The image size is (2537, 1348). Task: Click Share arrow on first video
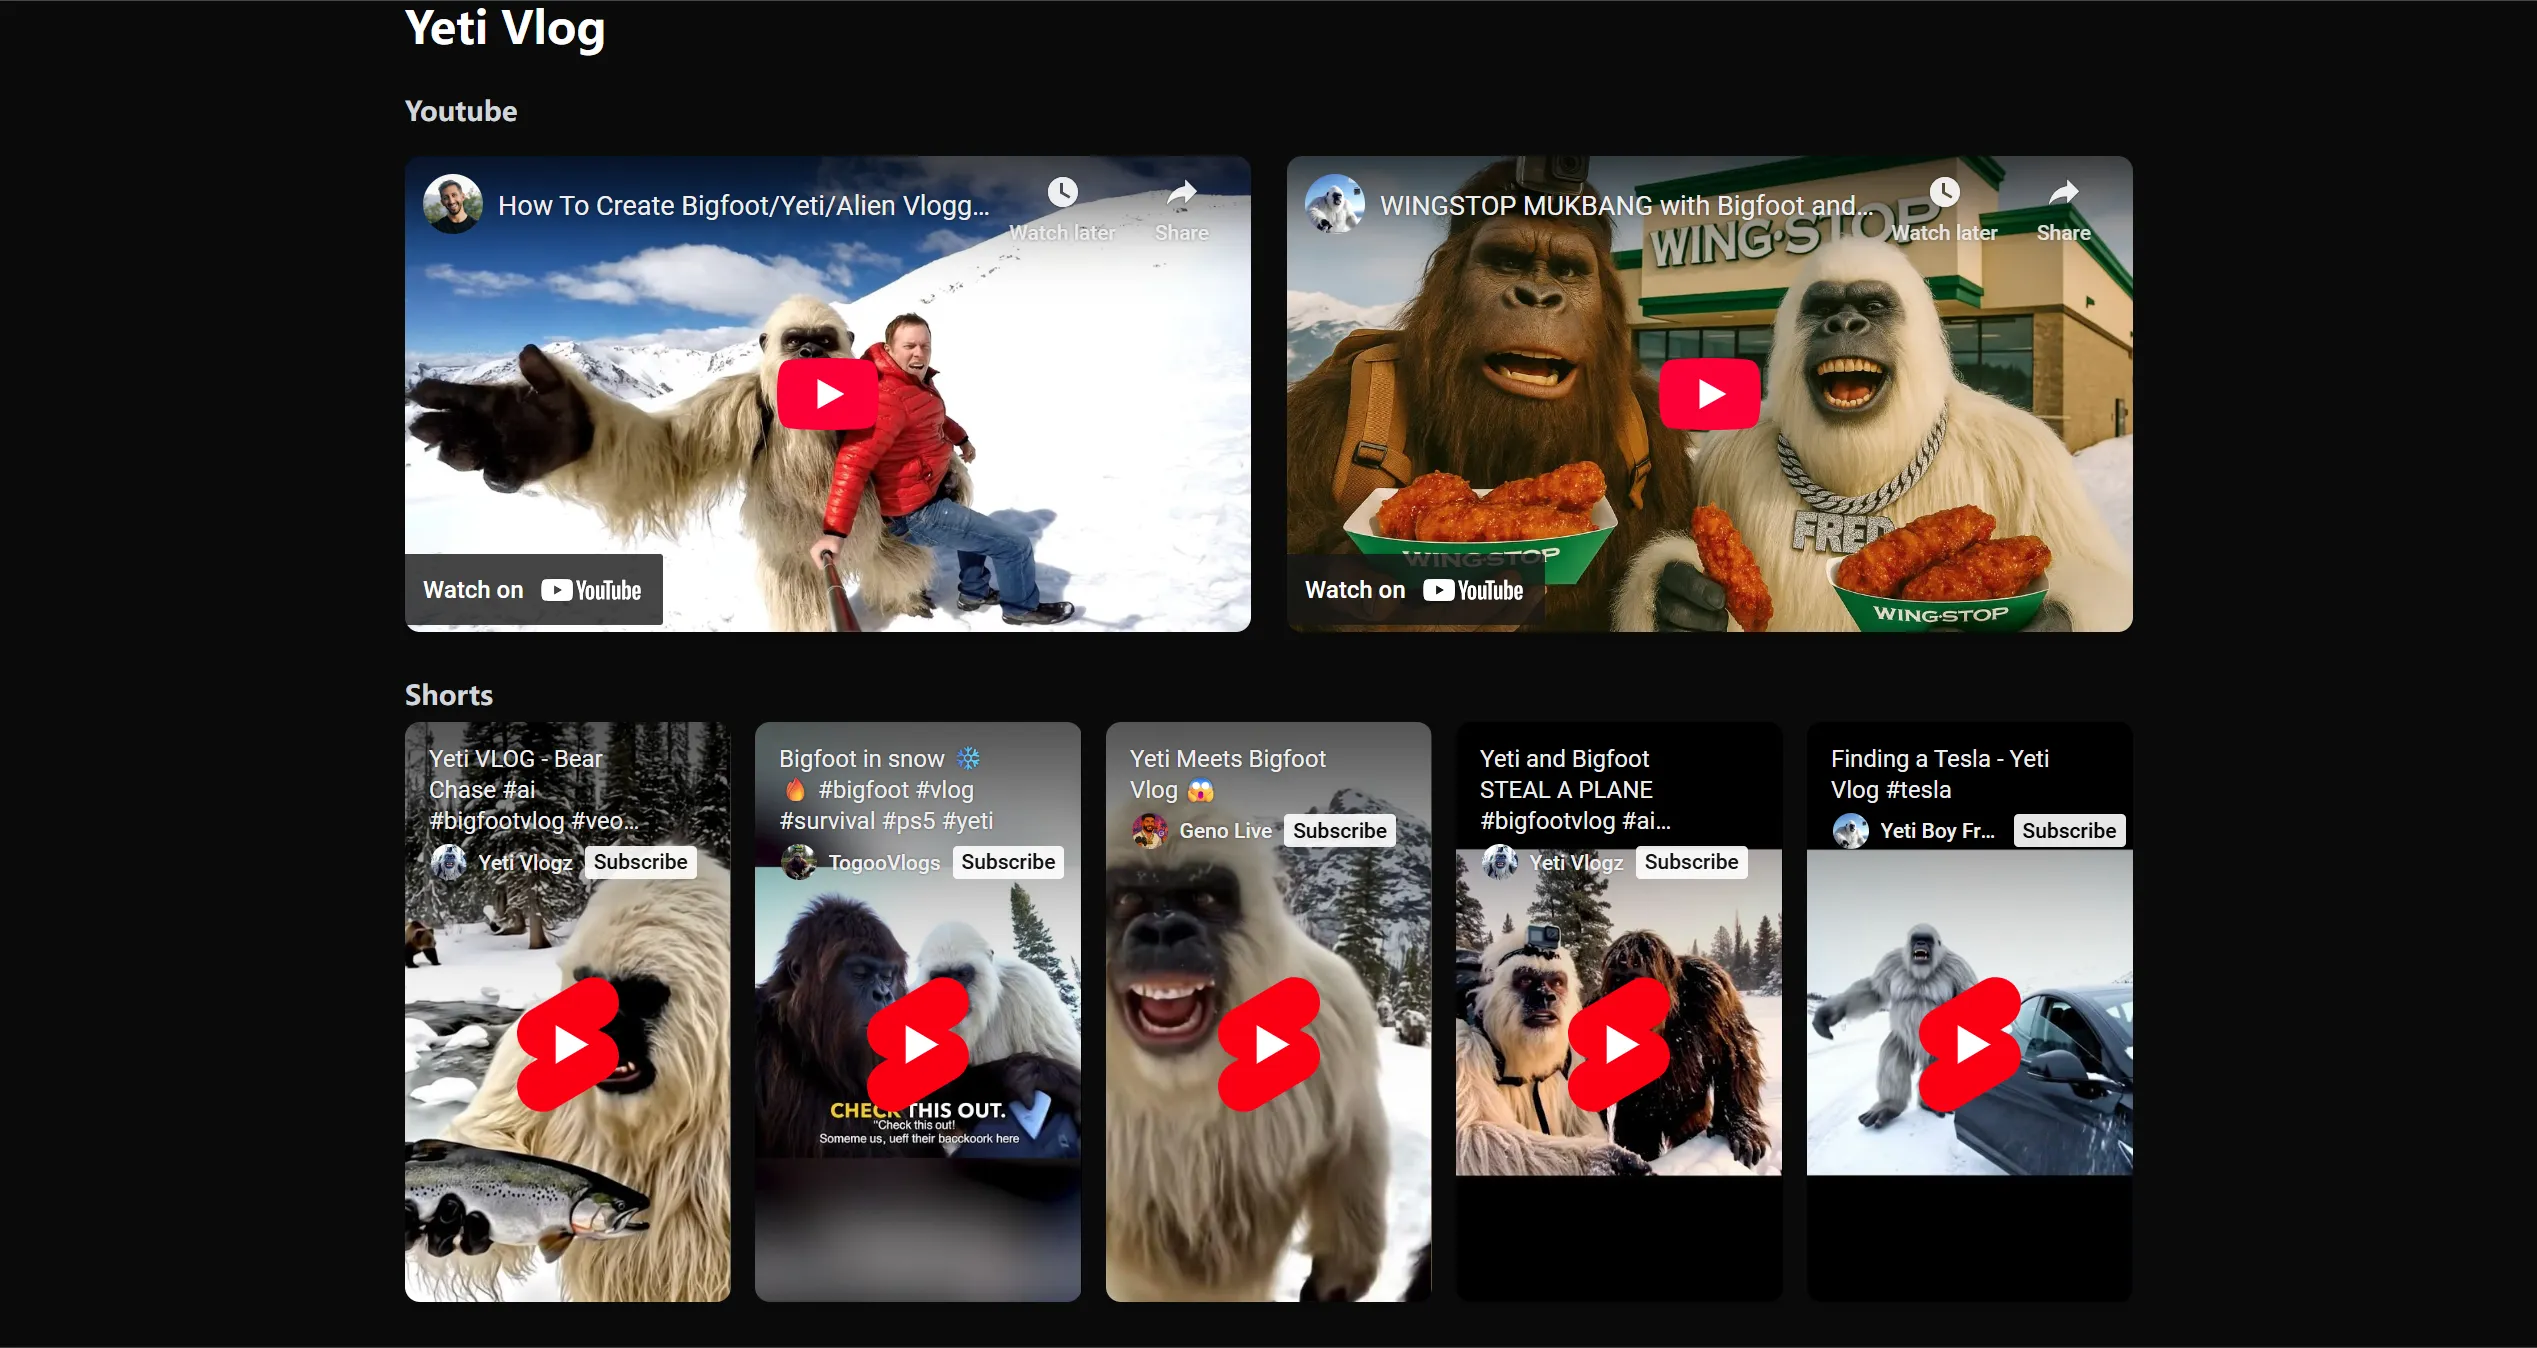click(1182, 192)
